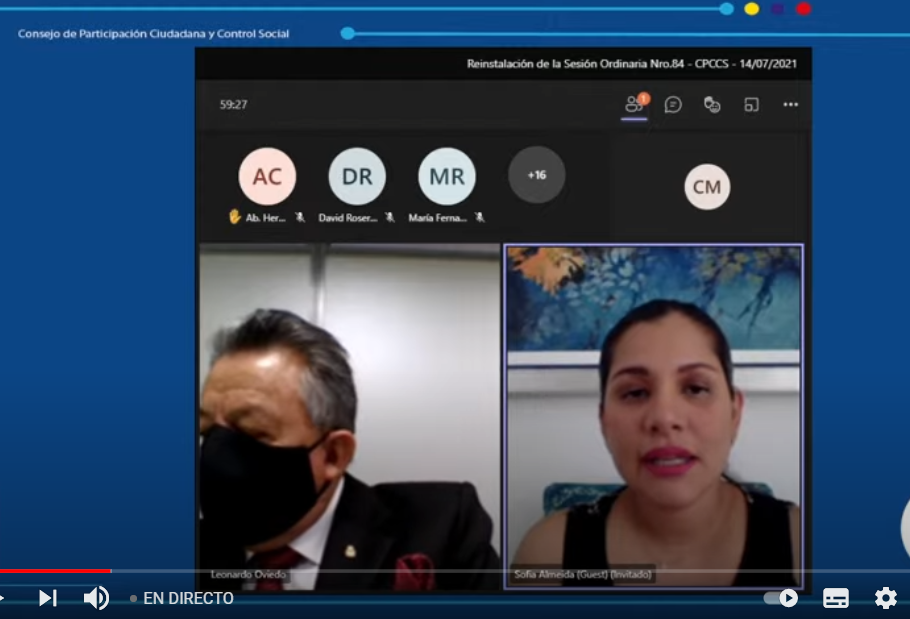Viewport: 910px width, 619px height.
Task: Select Sofía Almeida (Guest) video tile
Action: click(653, 417)
